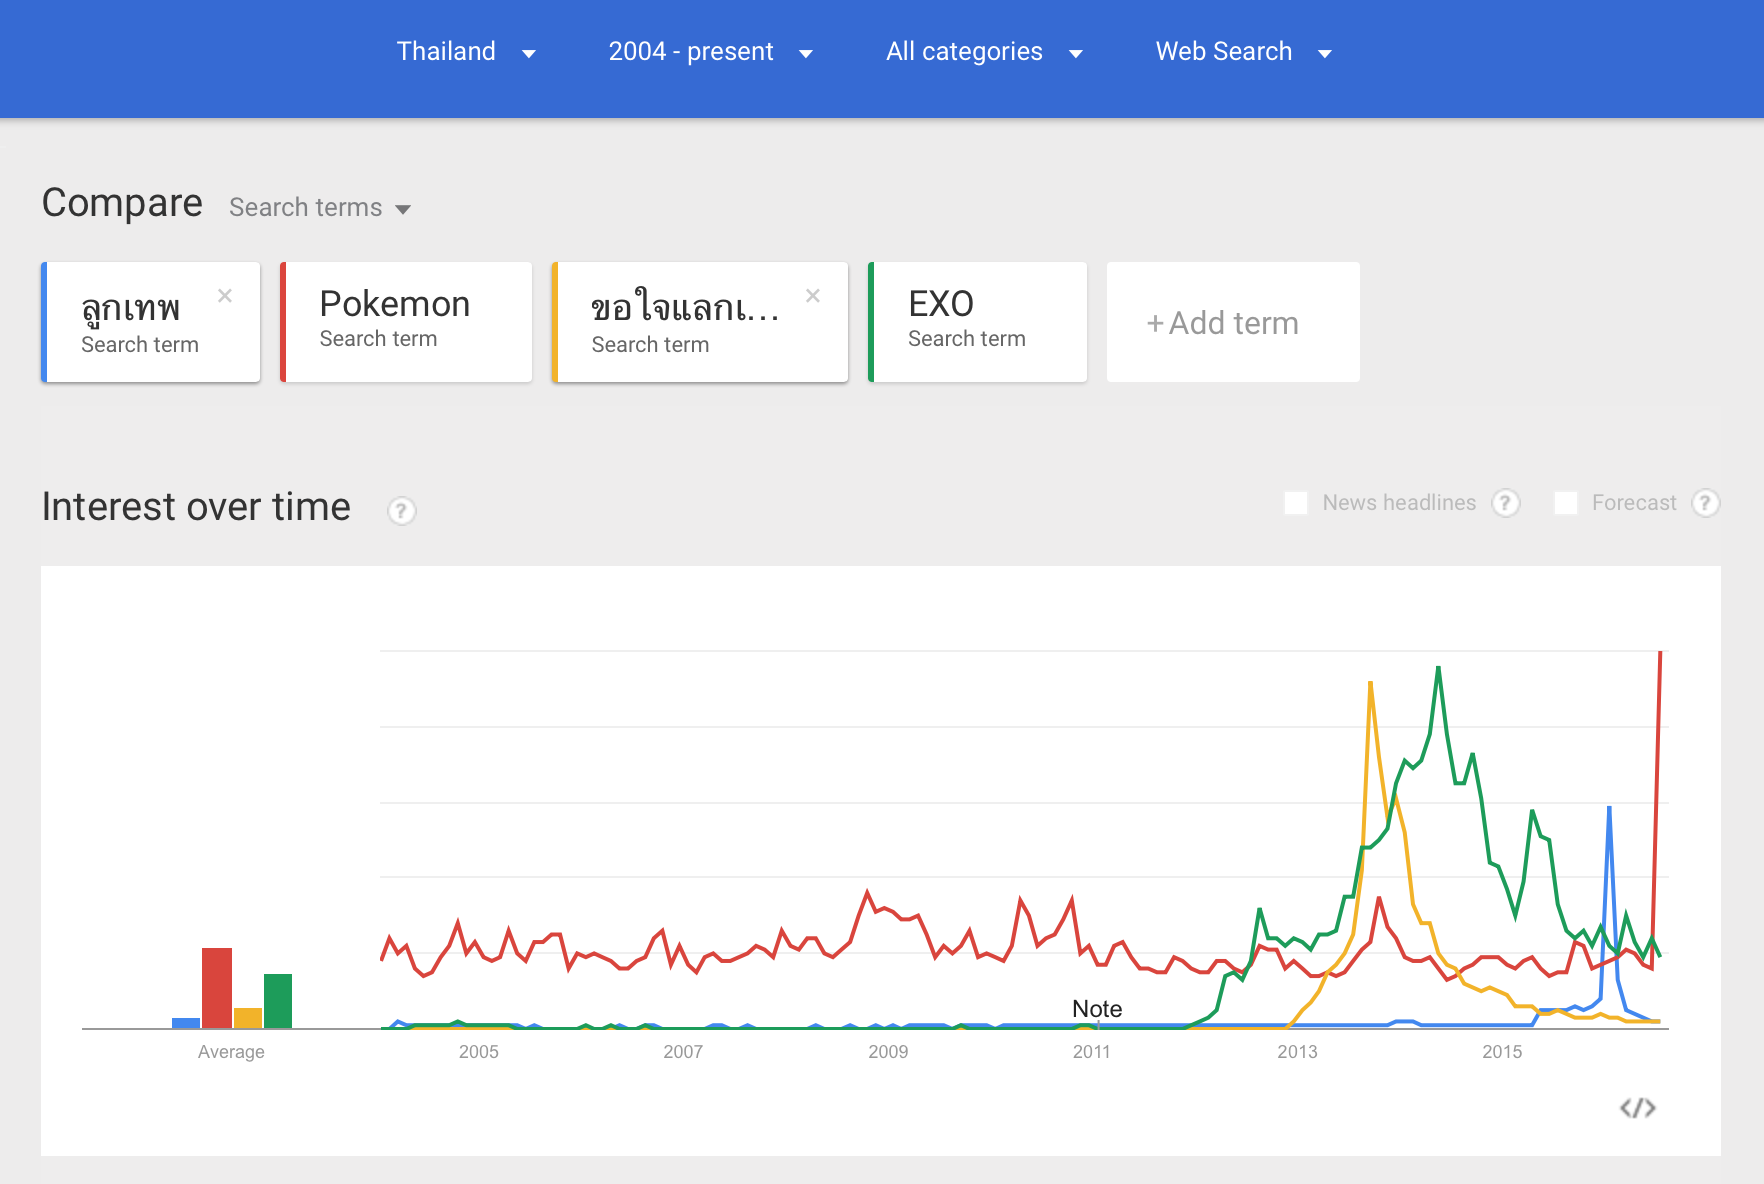Click help icon next to Interest over time
Image resolution: width=1764 pixels, height=1184 pixels.
(401, 511)
